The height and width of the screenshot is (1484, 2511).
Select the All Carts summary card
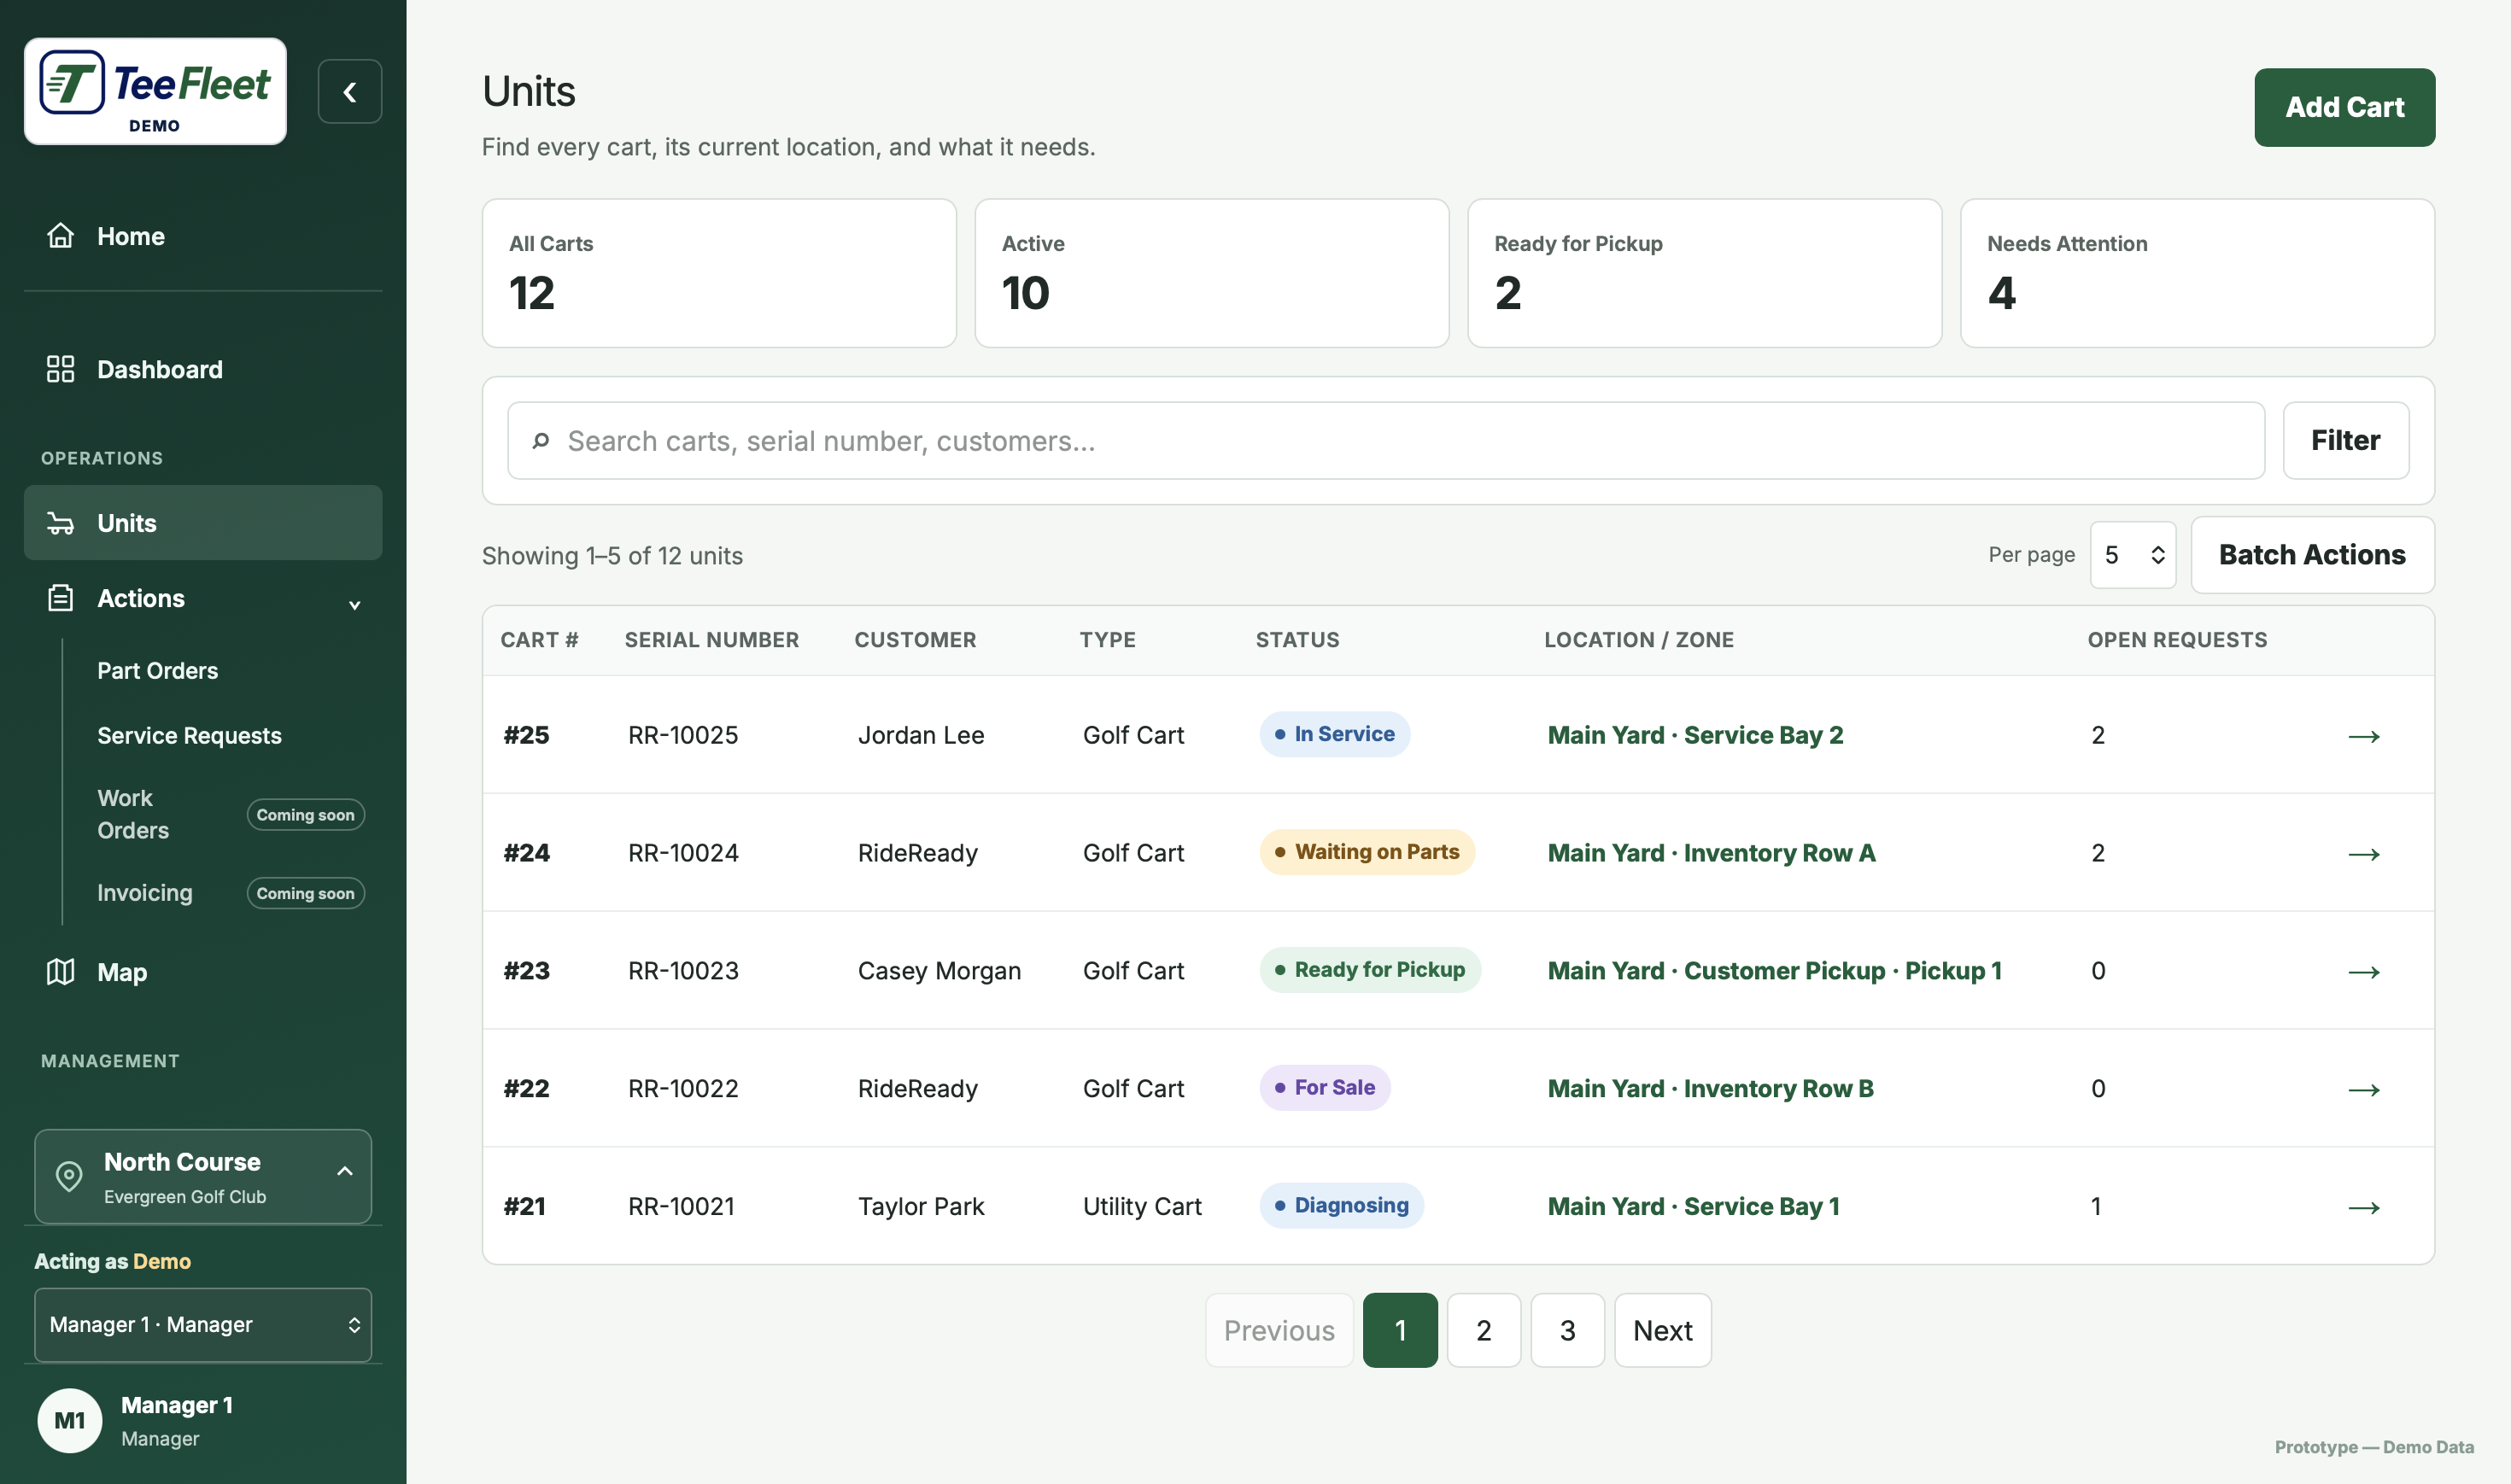(x=719, y=273)
